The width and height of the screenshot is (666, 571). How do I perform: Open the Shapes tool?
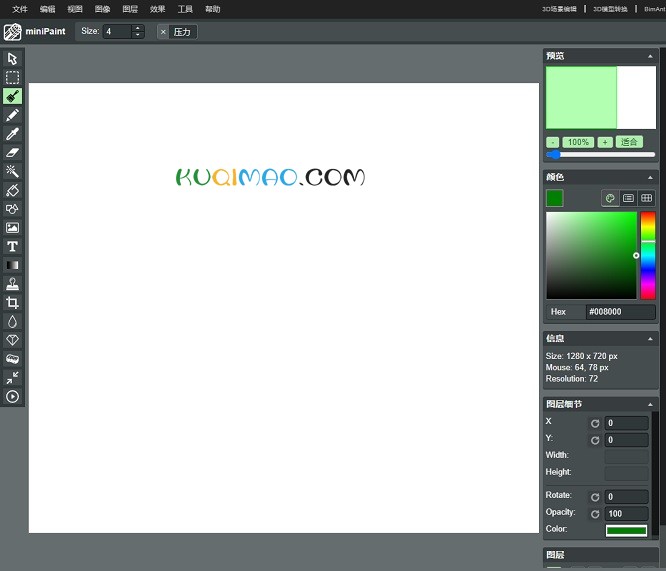pos(12,209)
